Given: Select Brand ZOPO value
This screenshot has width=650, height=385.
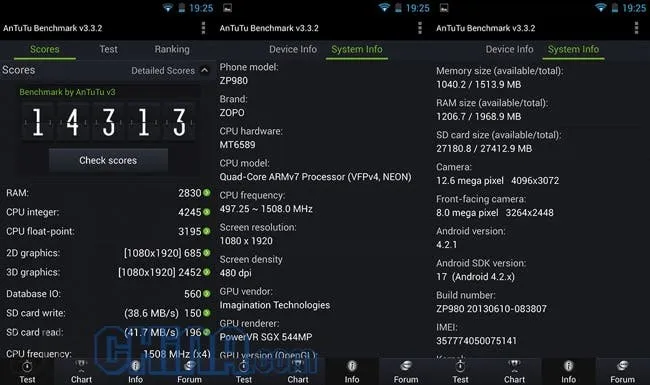Looking at the screenshot, I should (x=232, y=113).
